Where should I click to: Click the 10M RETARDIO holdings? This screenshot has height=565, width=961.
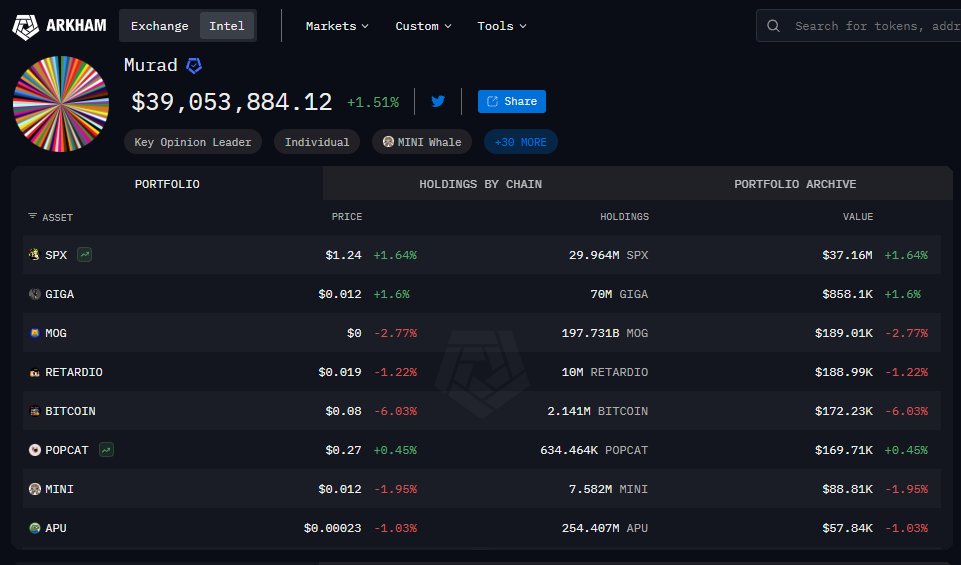(x=604, y=372)
